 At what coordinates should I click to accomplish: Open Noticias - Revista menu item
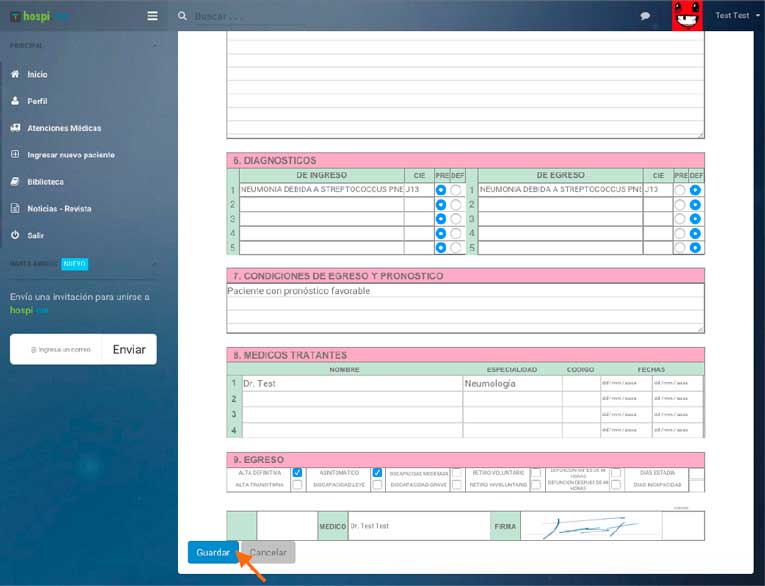[x=59, y=208]
